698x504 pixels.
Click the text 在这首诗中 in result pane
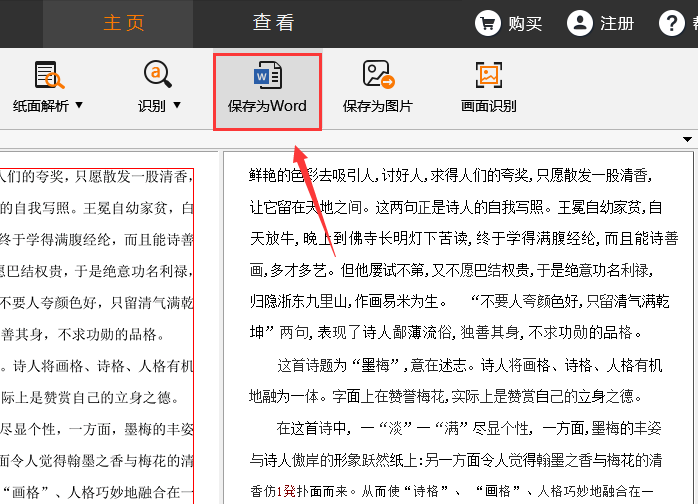coord(312,428)
